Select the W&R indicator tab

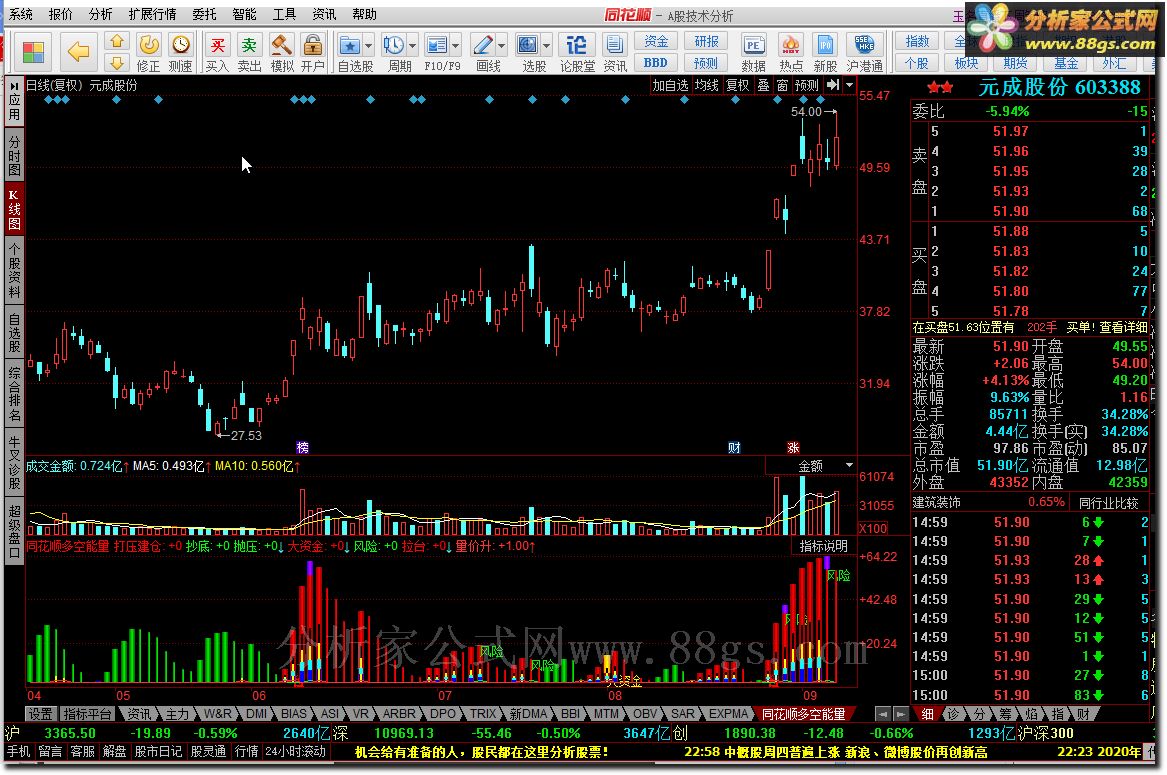(x=217, y=713)
